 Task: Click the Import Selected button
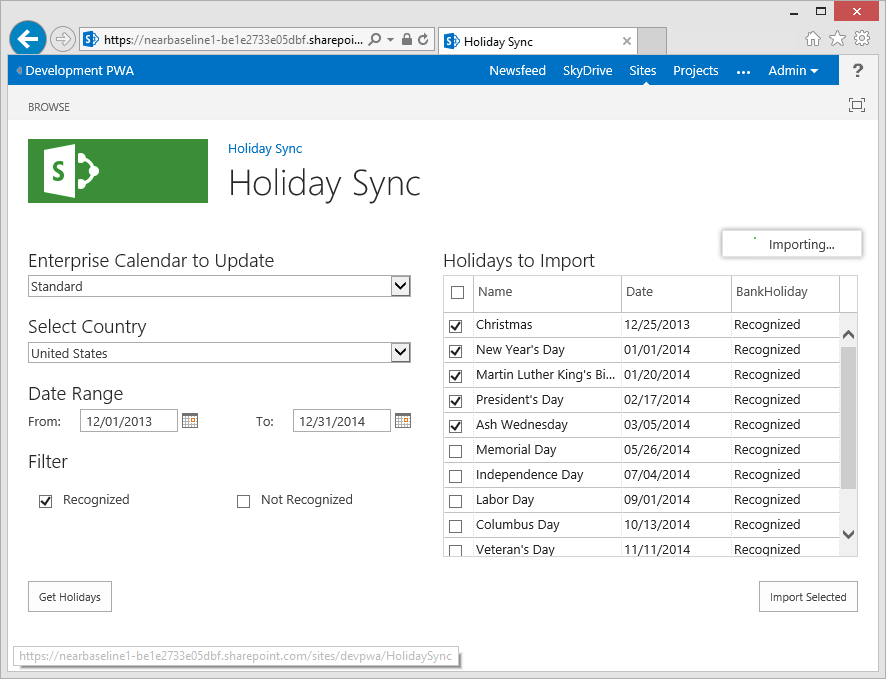pos(807,597)
